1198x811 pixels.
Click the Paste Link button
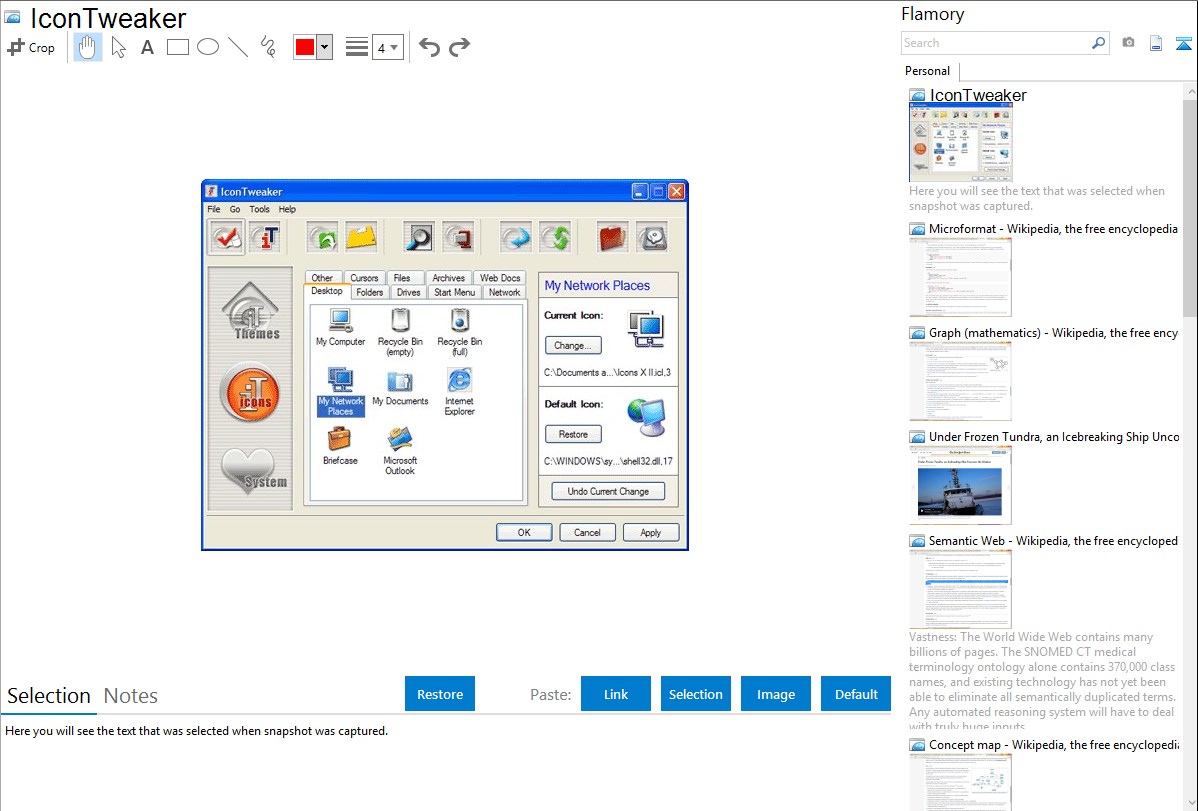pos(616,694)
